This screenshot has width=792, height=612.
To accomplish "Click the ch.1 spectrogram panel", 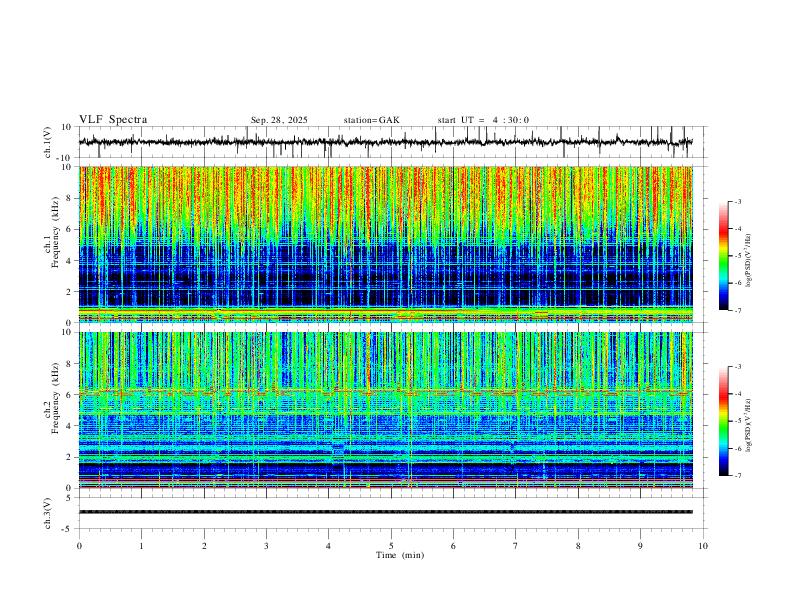I will click(385, 244).
